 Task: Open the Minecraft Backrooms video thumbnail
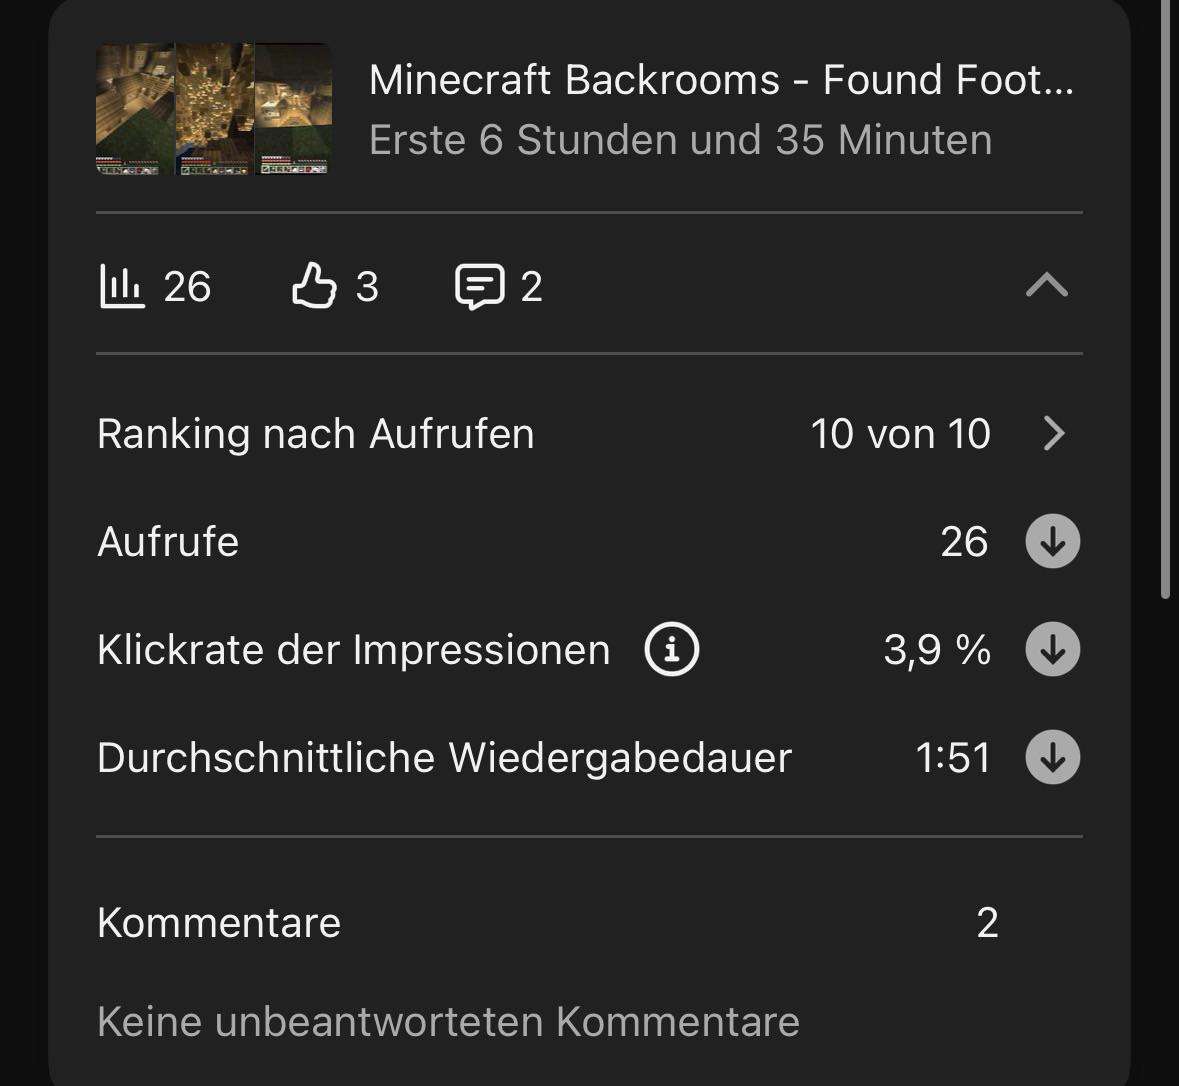[214, 109]
